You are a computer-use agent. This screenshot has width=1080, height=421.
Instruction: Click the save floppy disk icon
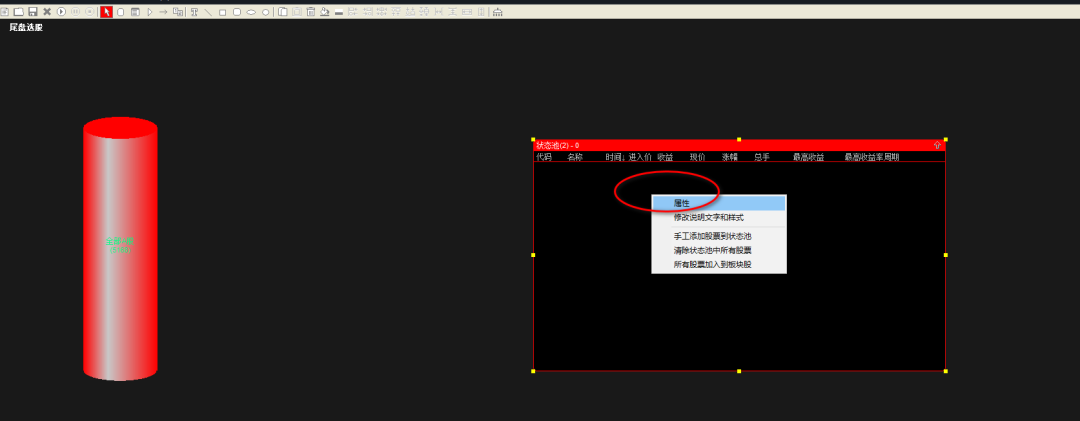point(32,12)
